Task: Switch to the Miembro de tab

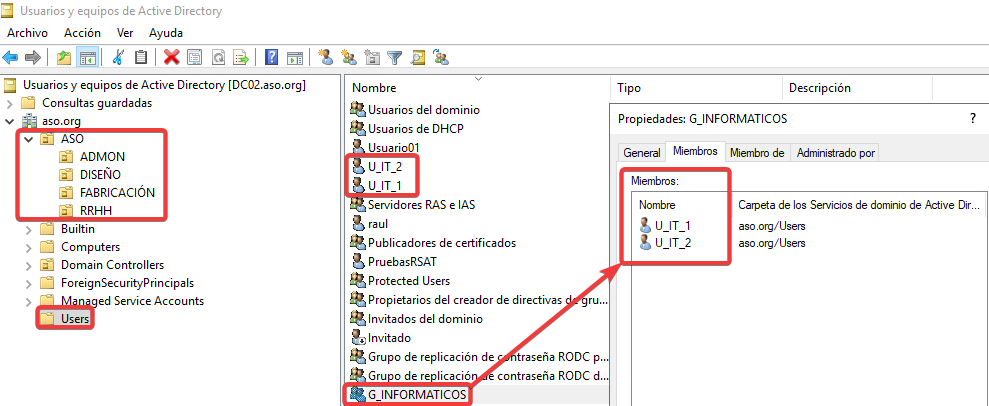Action: click(x=756, y=152)
